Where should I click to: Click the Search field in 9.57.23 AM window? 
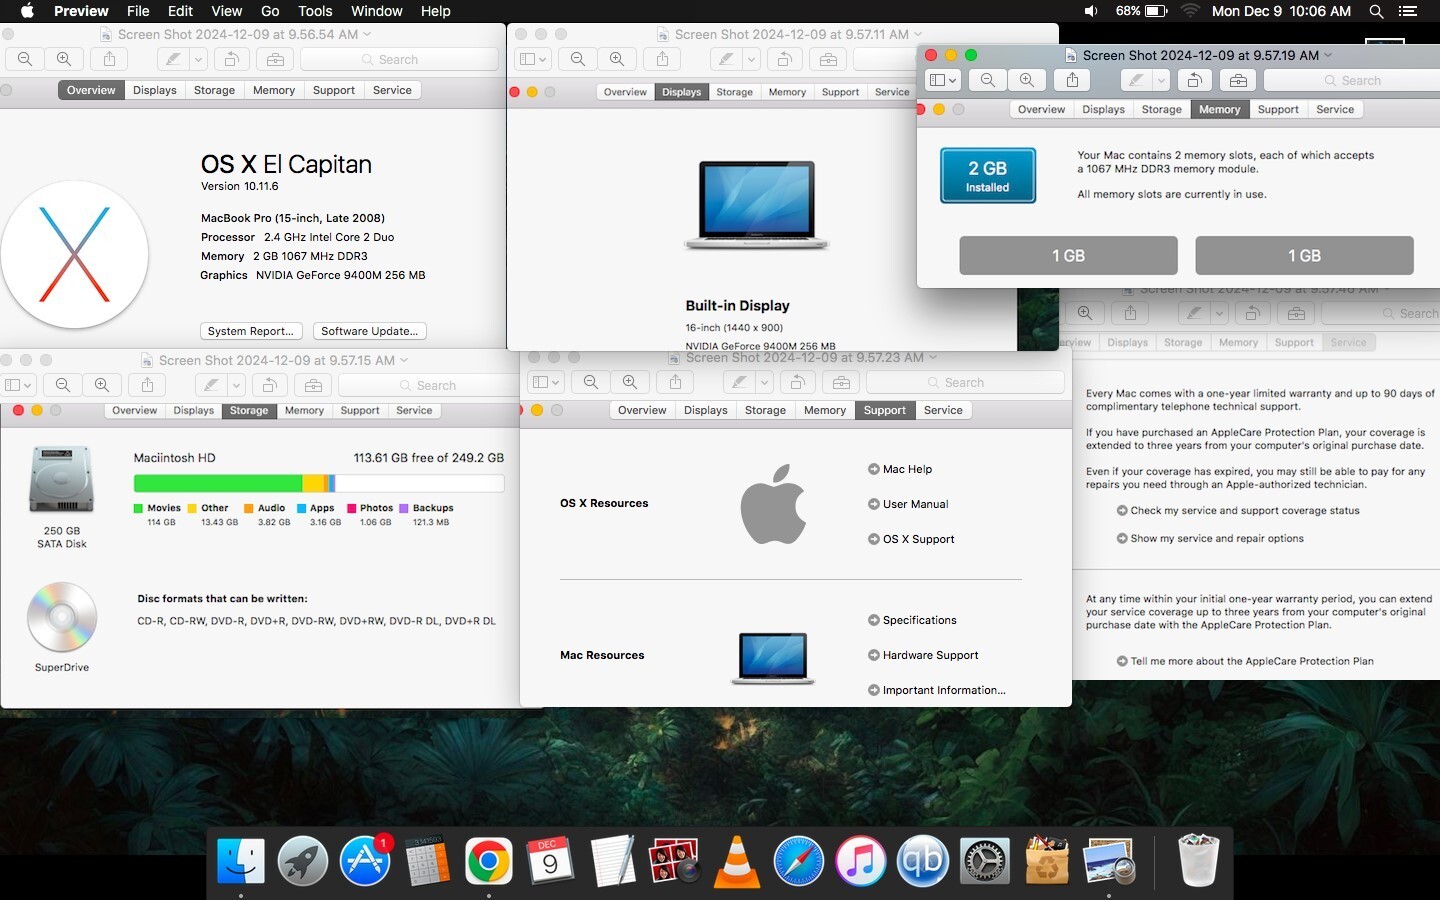coord(965,382)
